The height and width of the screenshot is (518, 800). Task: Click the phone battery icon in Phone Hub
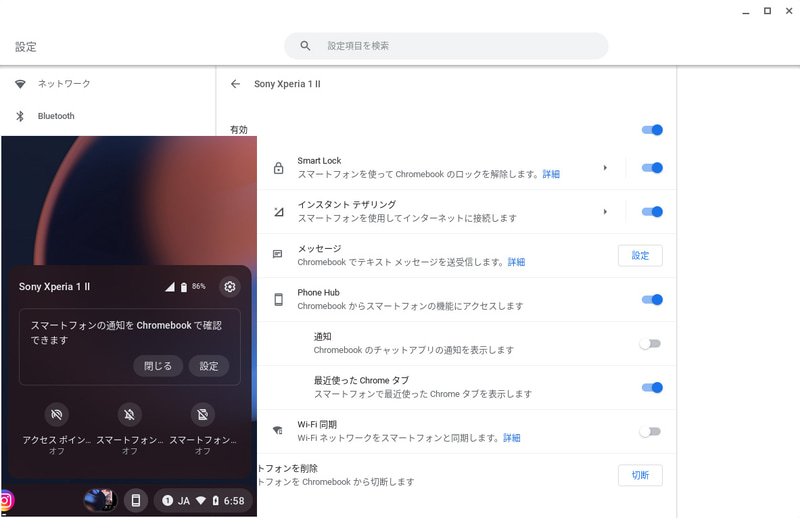[184, 287]
